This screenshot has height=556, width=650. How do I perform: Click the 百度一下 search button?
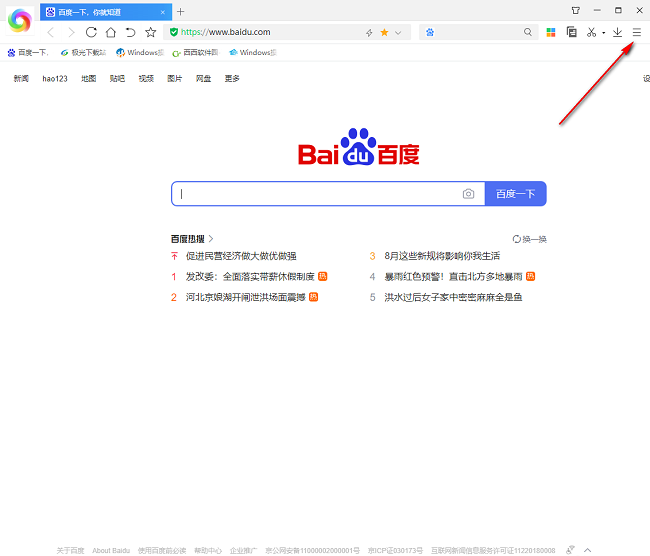tap(516, 194)
